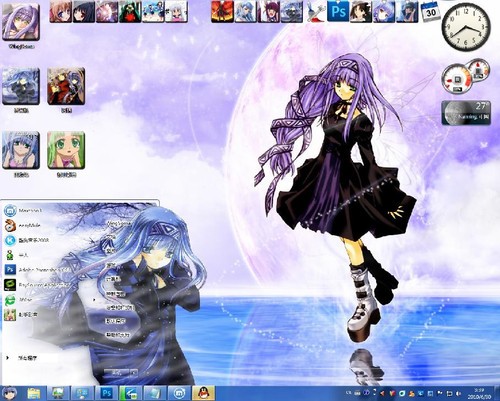Open the weather gadget showing 27°
This screenshot has width=500, height=401.
click(x=466, y=112)
